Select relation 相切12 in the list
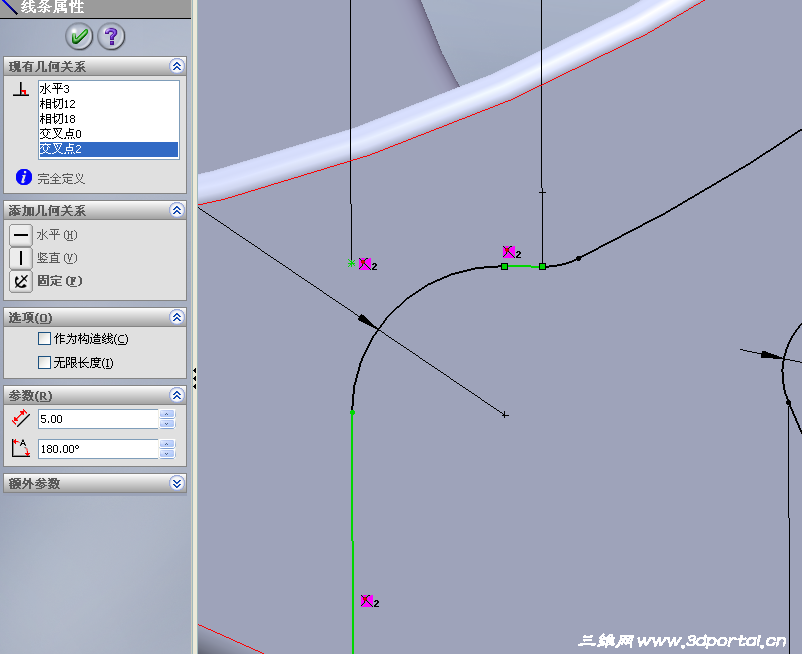The width and height of the screenshot is (802, 654). coord(108,104)
